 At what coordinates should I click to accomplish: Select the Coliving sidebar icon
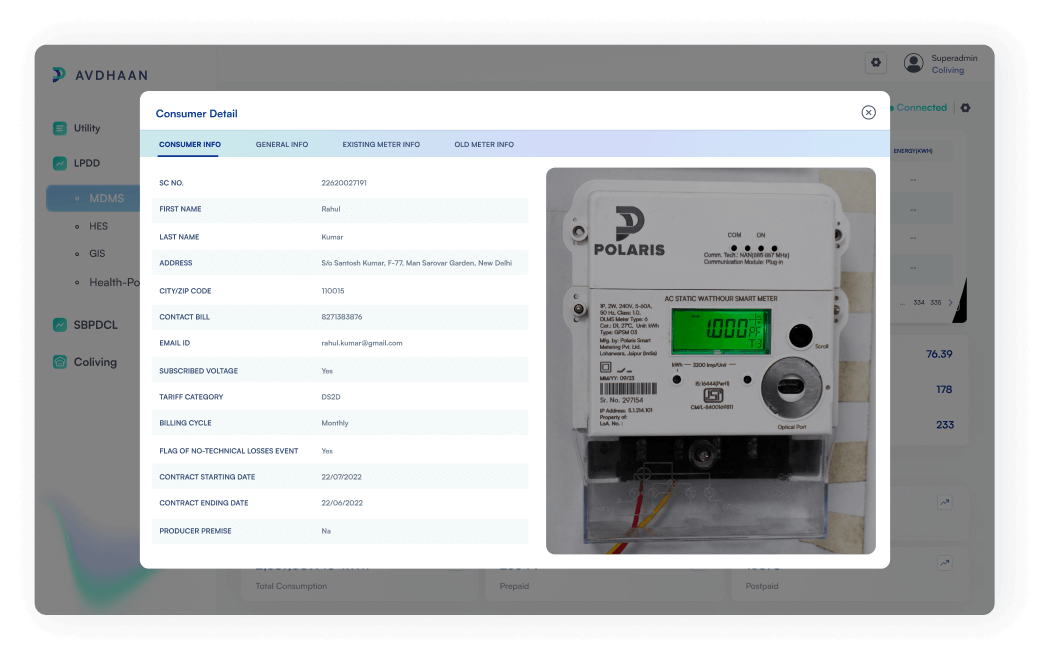62,362
